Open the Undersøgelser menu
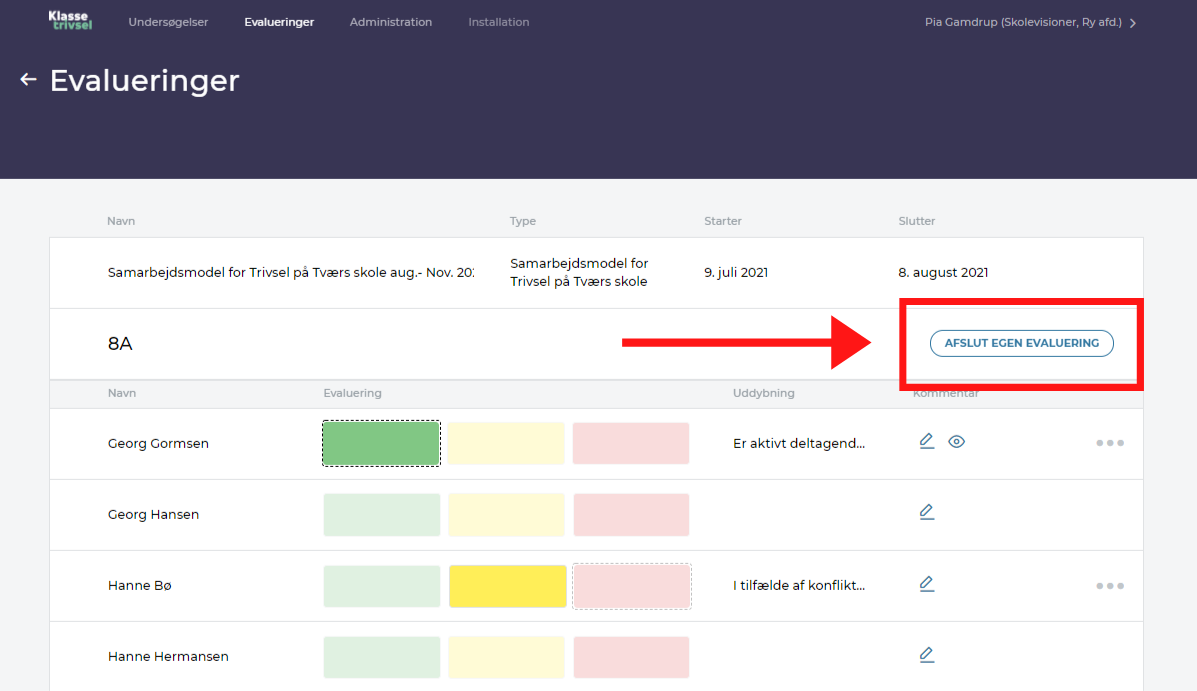The width and height of the screenshot is (1197, 691). [x=168, y=22]
